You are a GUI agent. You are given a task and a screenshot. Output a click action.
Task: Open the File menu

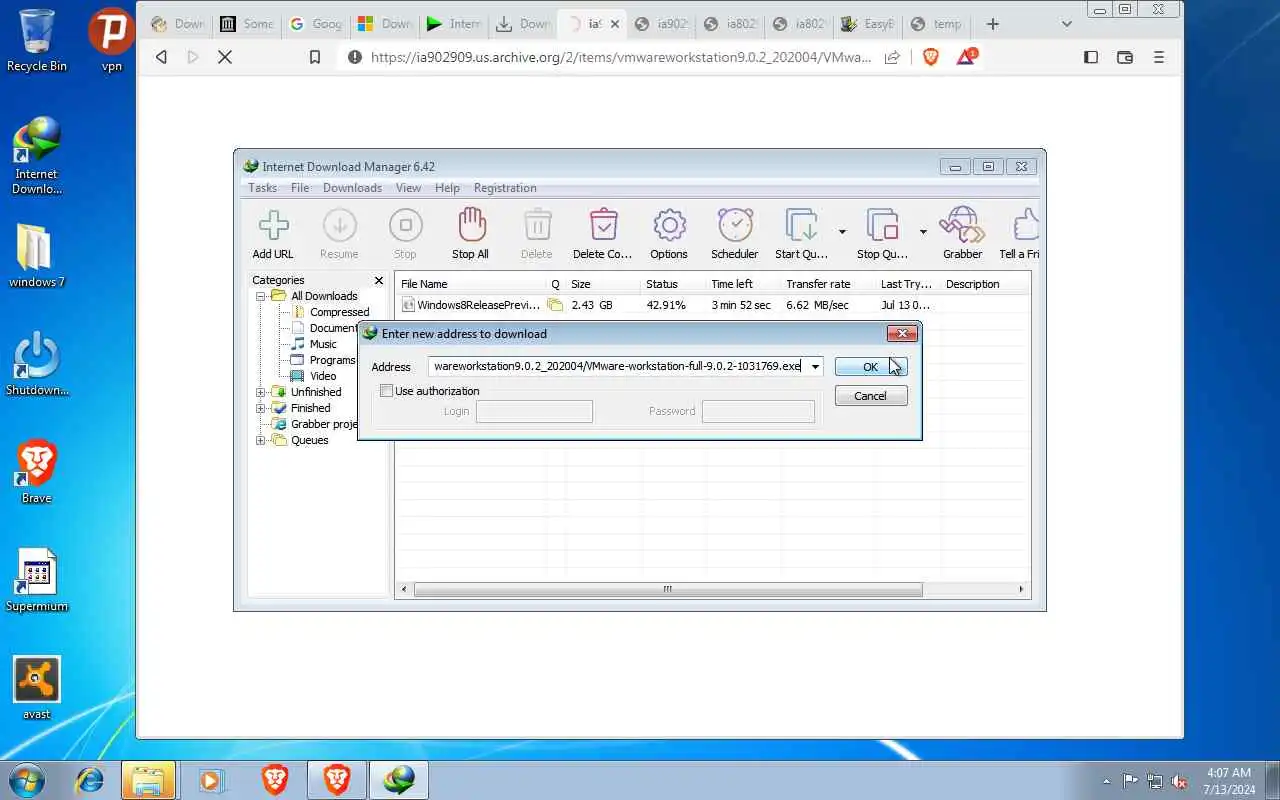300,188
